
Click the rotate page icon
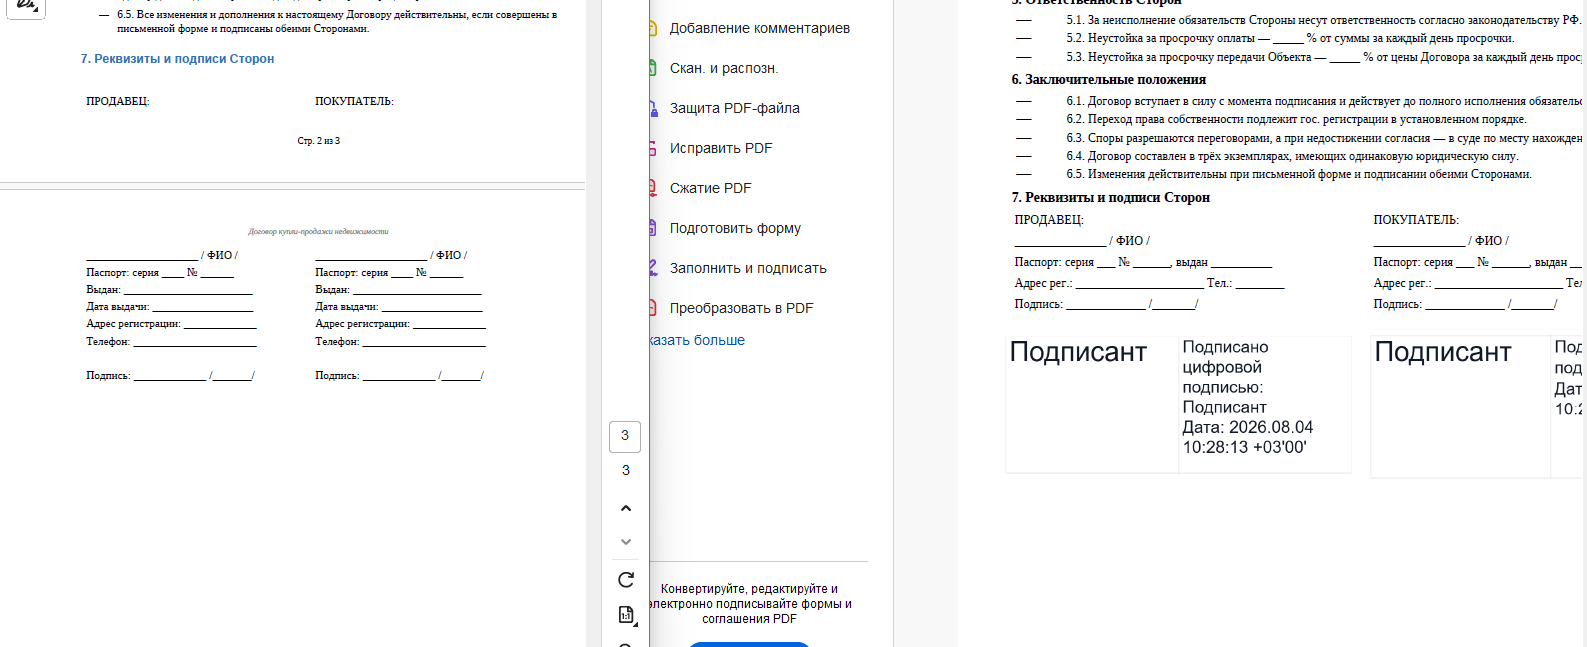(x=626, y=580)
